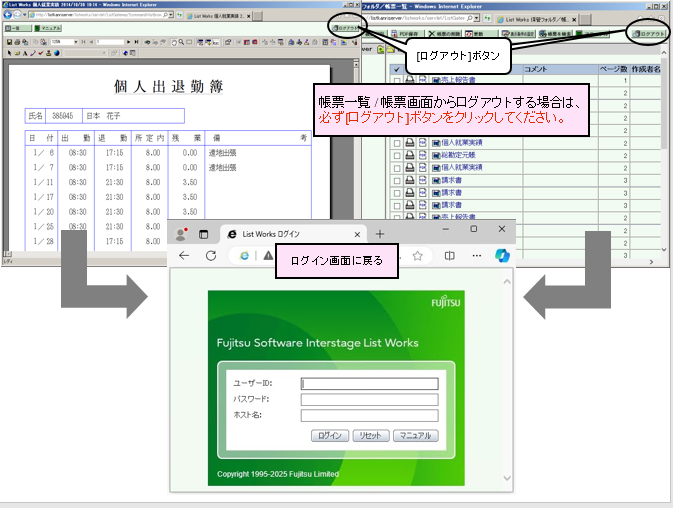Toggle the select-all checkbox in the list header
The width and height of the screenshot is (673, 508).
point(397,70)
